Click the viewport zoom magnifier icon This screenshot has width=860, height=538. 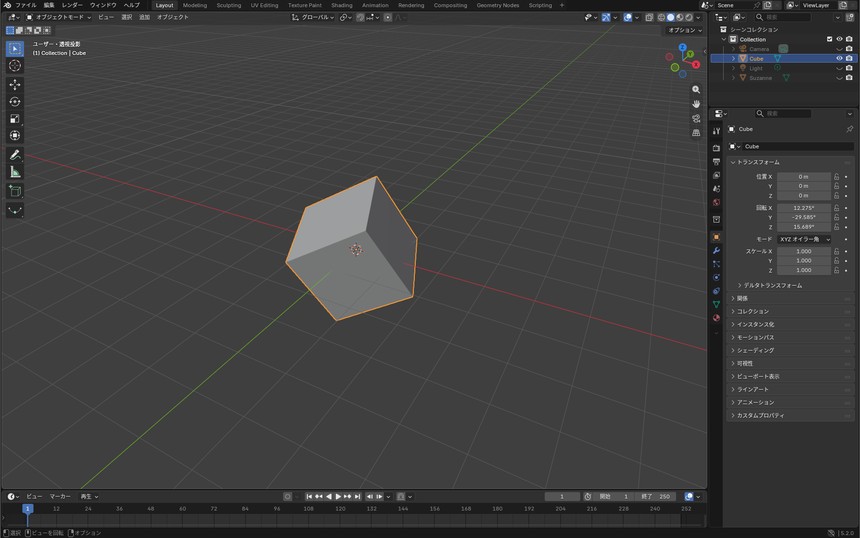(x=696, y=89)
